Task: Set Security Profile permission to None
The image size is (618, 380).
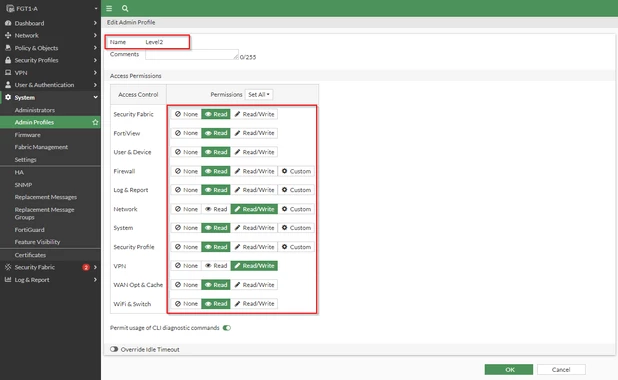Action: click(186, 247)
